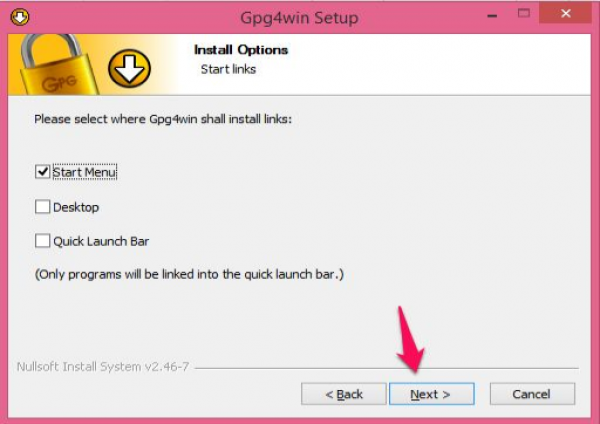
Task: Enable the Quick Launch Bar checkbox
Action: pos(42,241)
